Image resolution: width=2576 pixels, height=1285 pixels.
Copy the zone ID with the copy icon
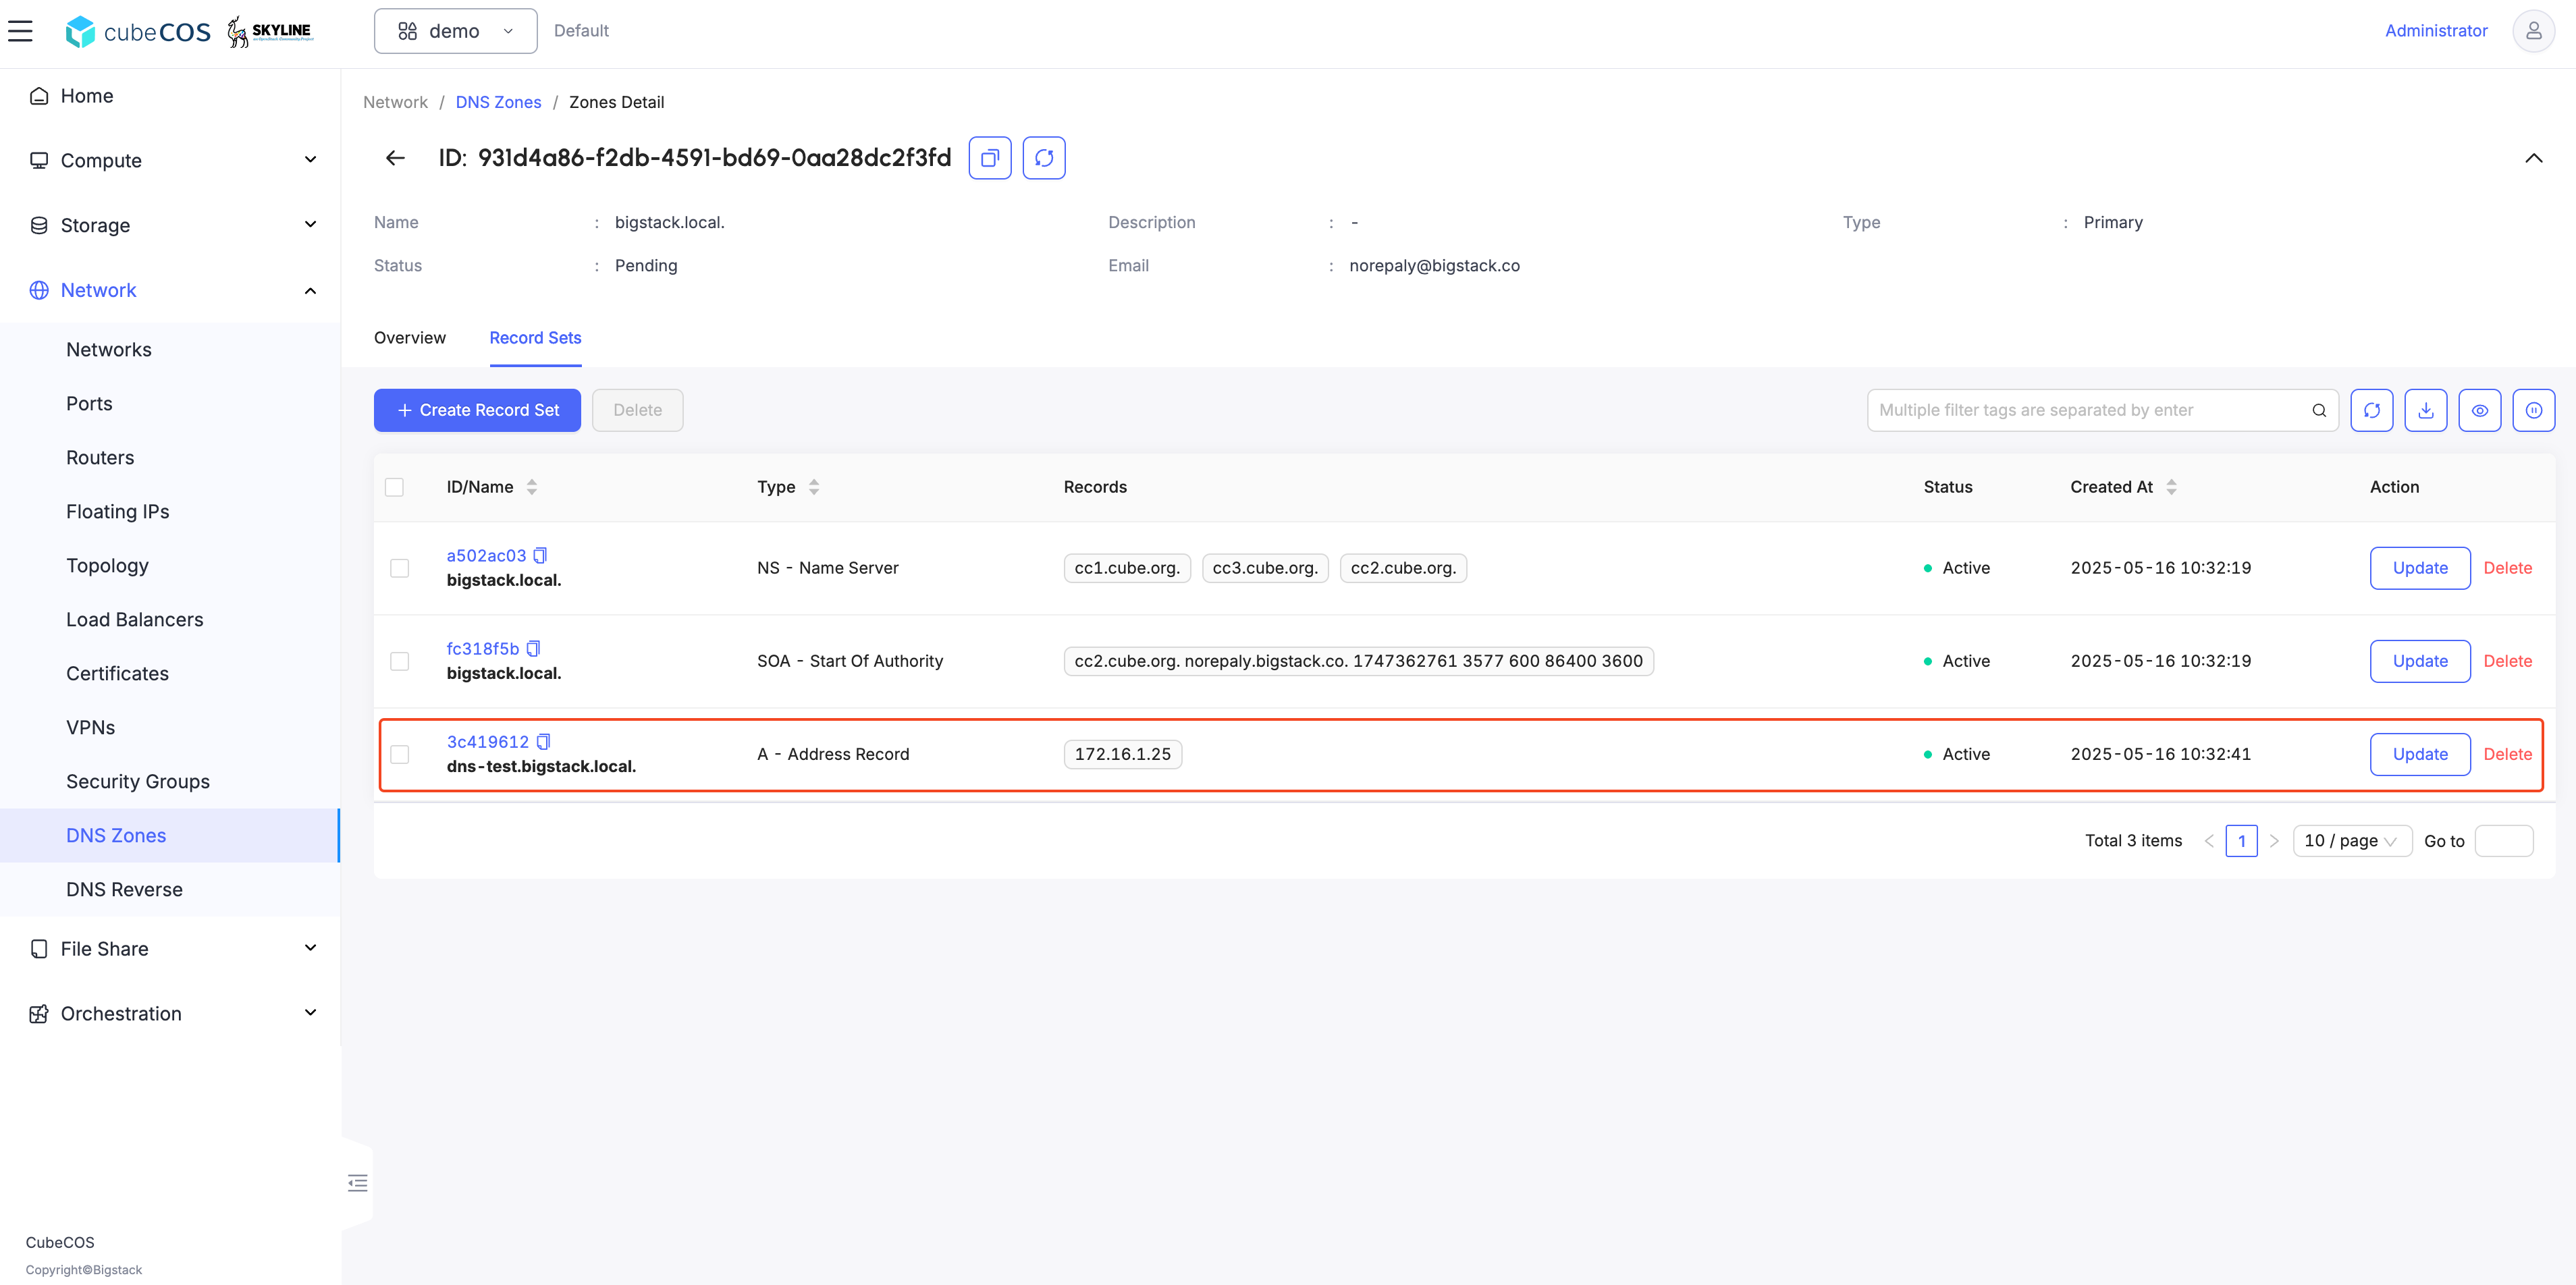pyautogui.click(x=989, y=158)
